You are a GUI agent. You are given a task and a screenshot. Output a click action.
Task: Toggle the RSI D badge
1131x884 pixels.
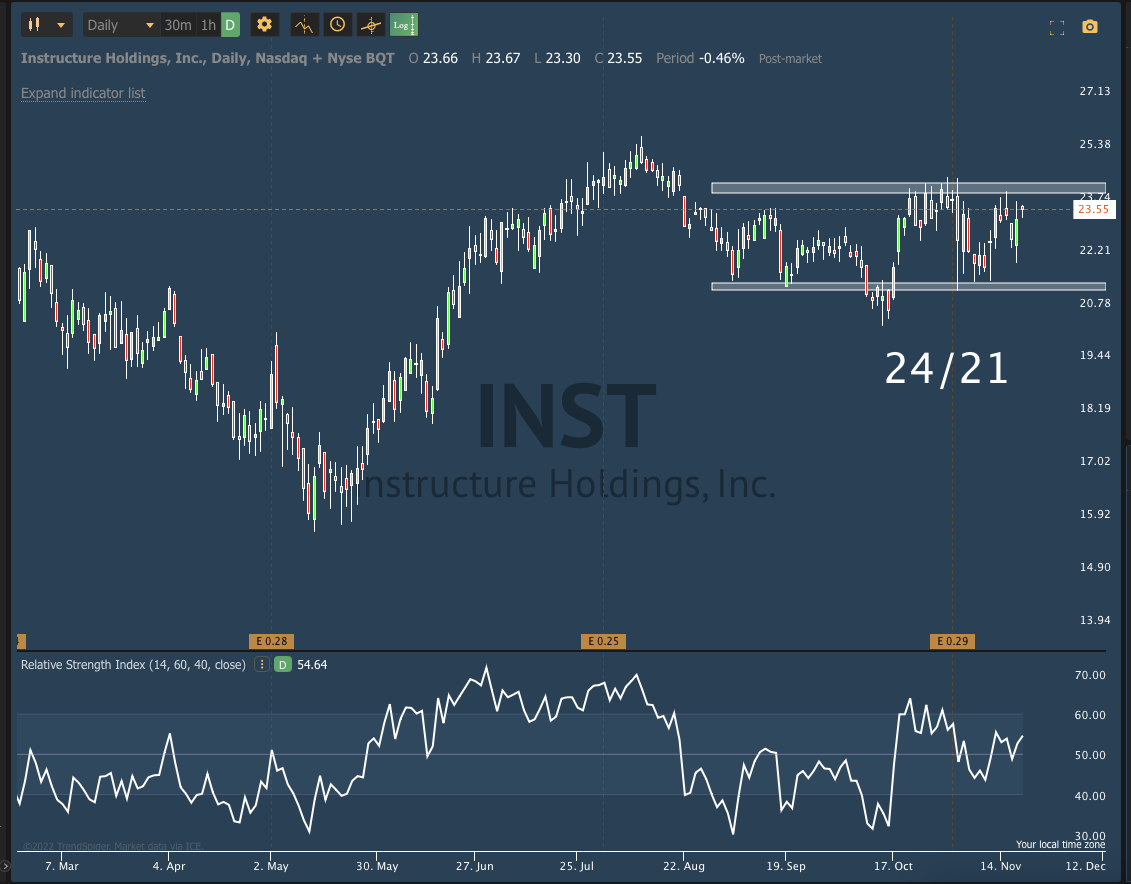pos(281,664)
